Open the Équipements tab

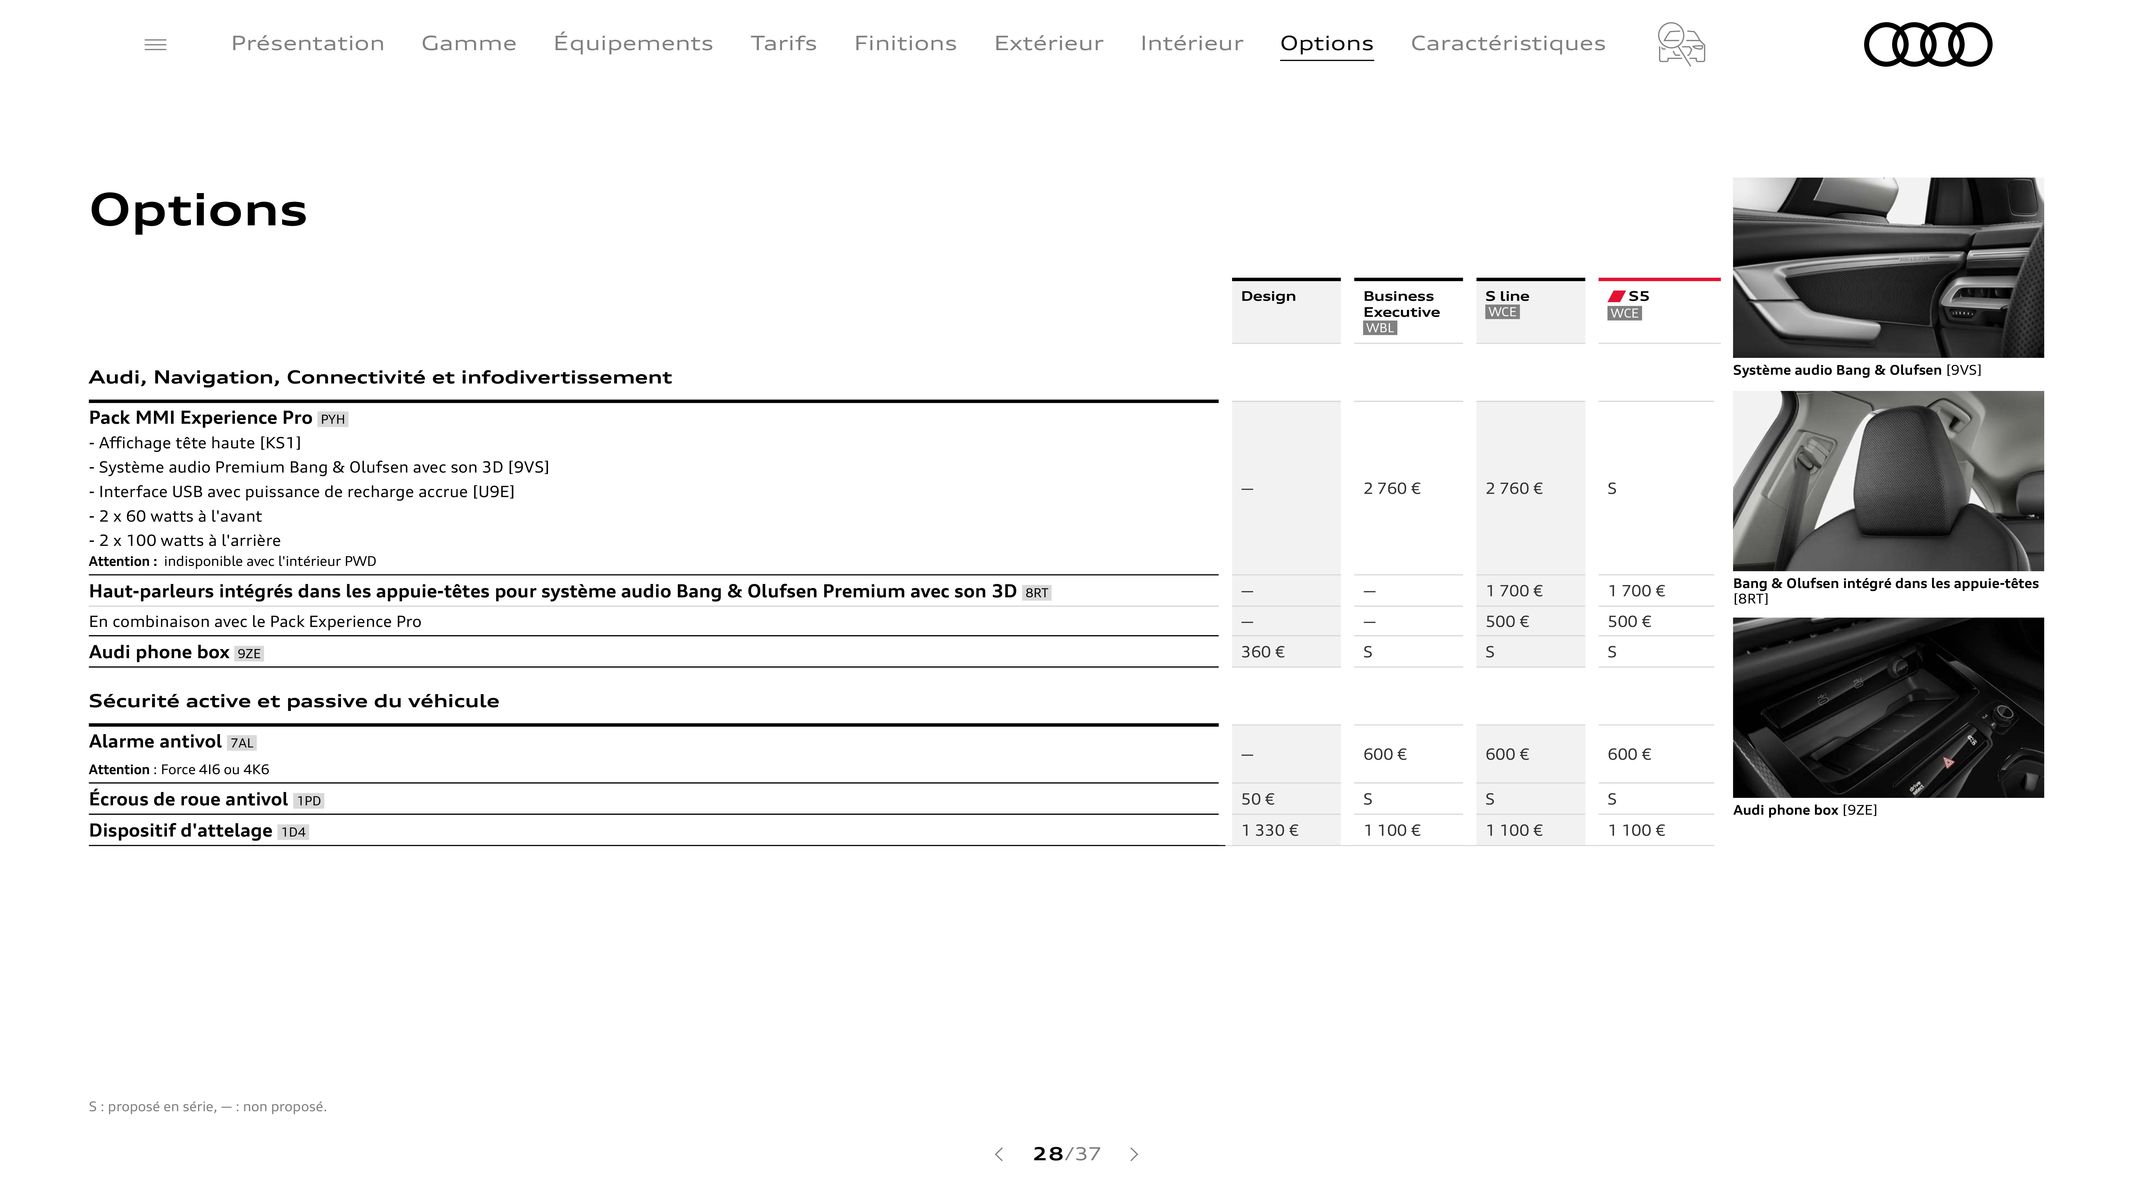[633, 43]
